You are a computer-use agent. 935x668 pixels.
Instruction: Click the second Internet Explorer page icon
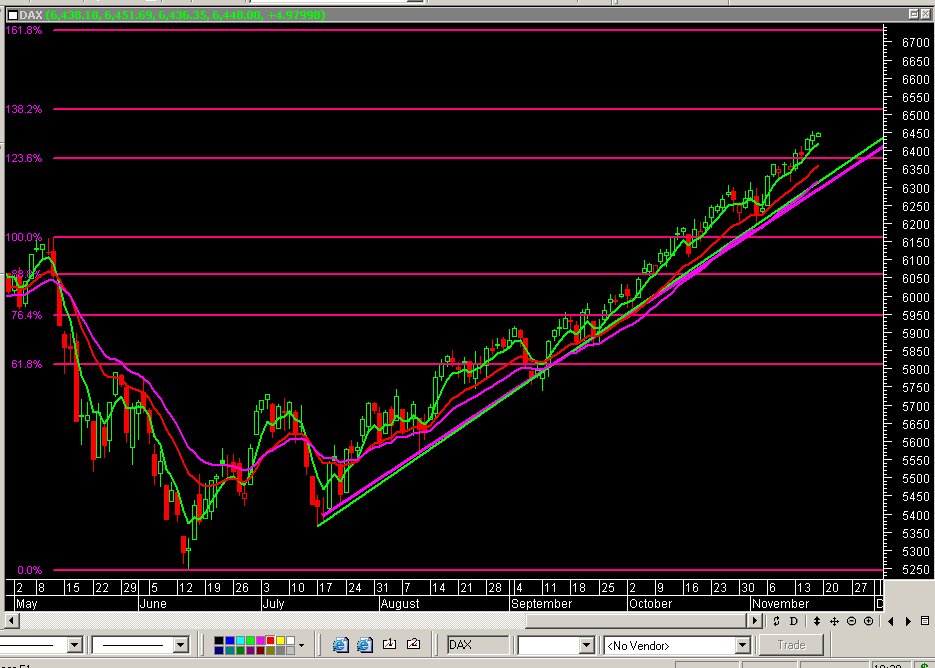click(x=364, y=645)
